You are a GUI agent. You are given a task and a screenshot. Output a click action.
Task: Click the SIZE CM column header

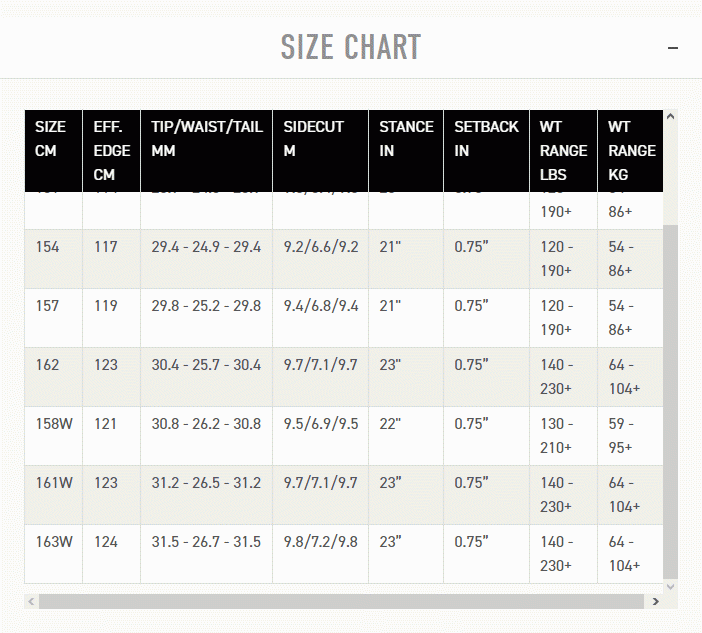pos(54,151)
